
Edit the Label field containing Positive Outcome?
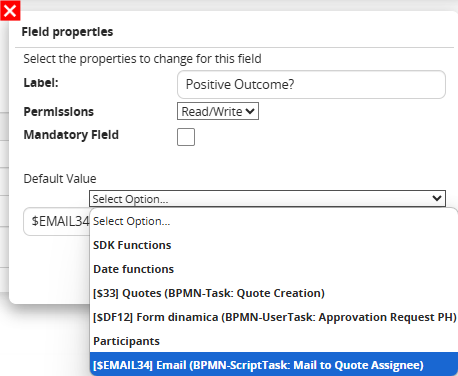[311, 84]
